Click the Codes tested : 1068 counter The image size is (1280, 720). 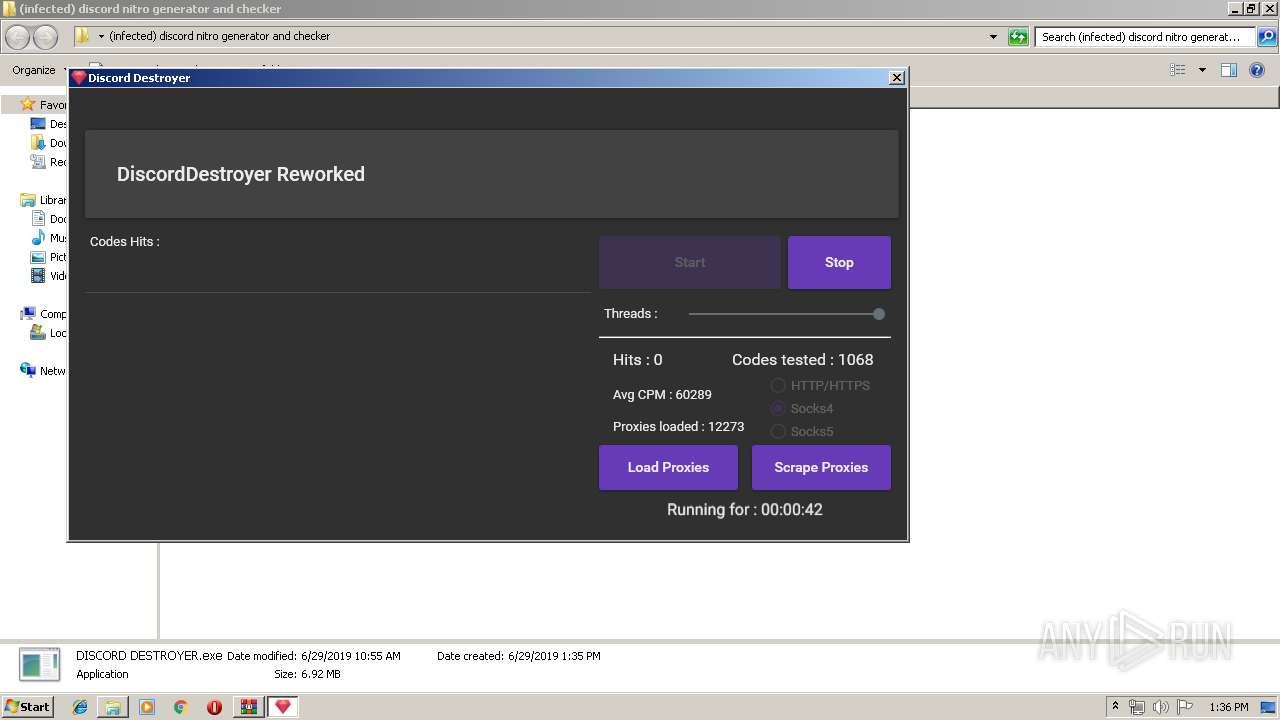[802, 360]
